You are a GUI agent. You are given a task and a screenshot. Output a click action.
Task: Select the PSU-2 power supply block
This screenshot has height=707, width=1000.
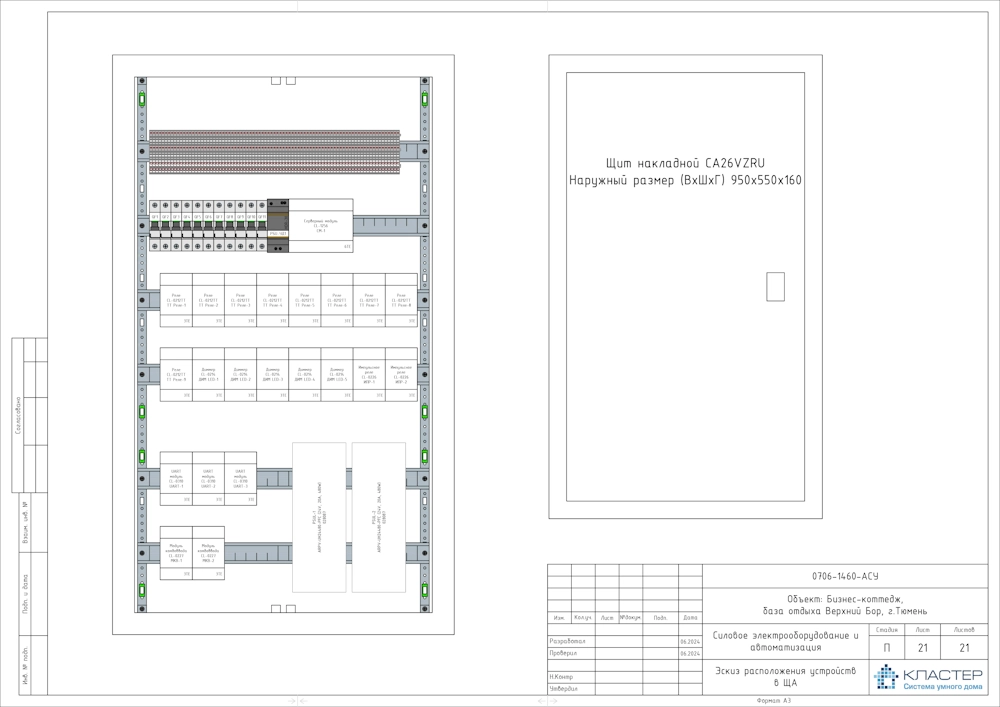coord(378,516)
